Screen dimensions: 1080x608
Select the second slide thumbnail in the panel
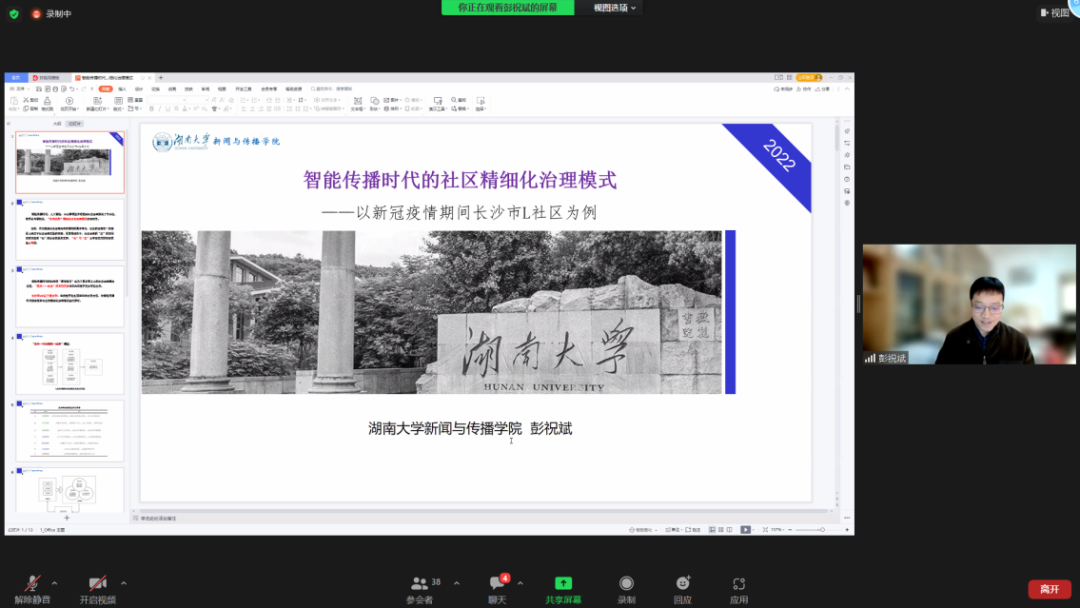pyautogui.click(x=70, y=229)
